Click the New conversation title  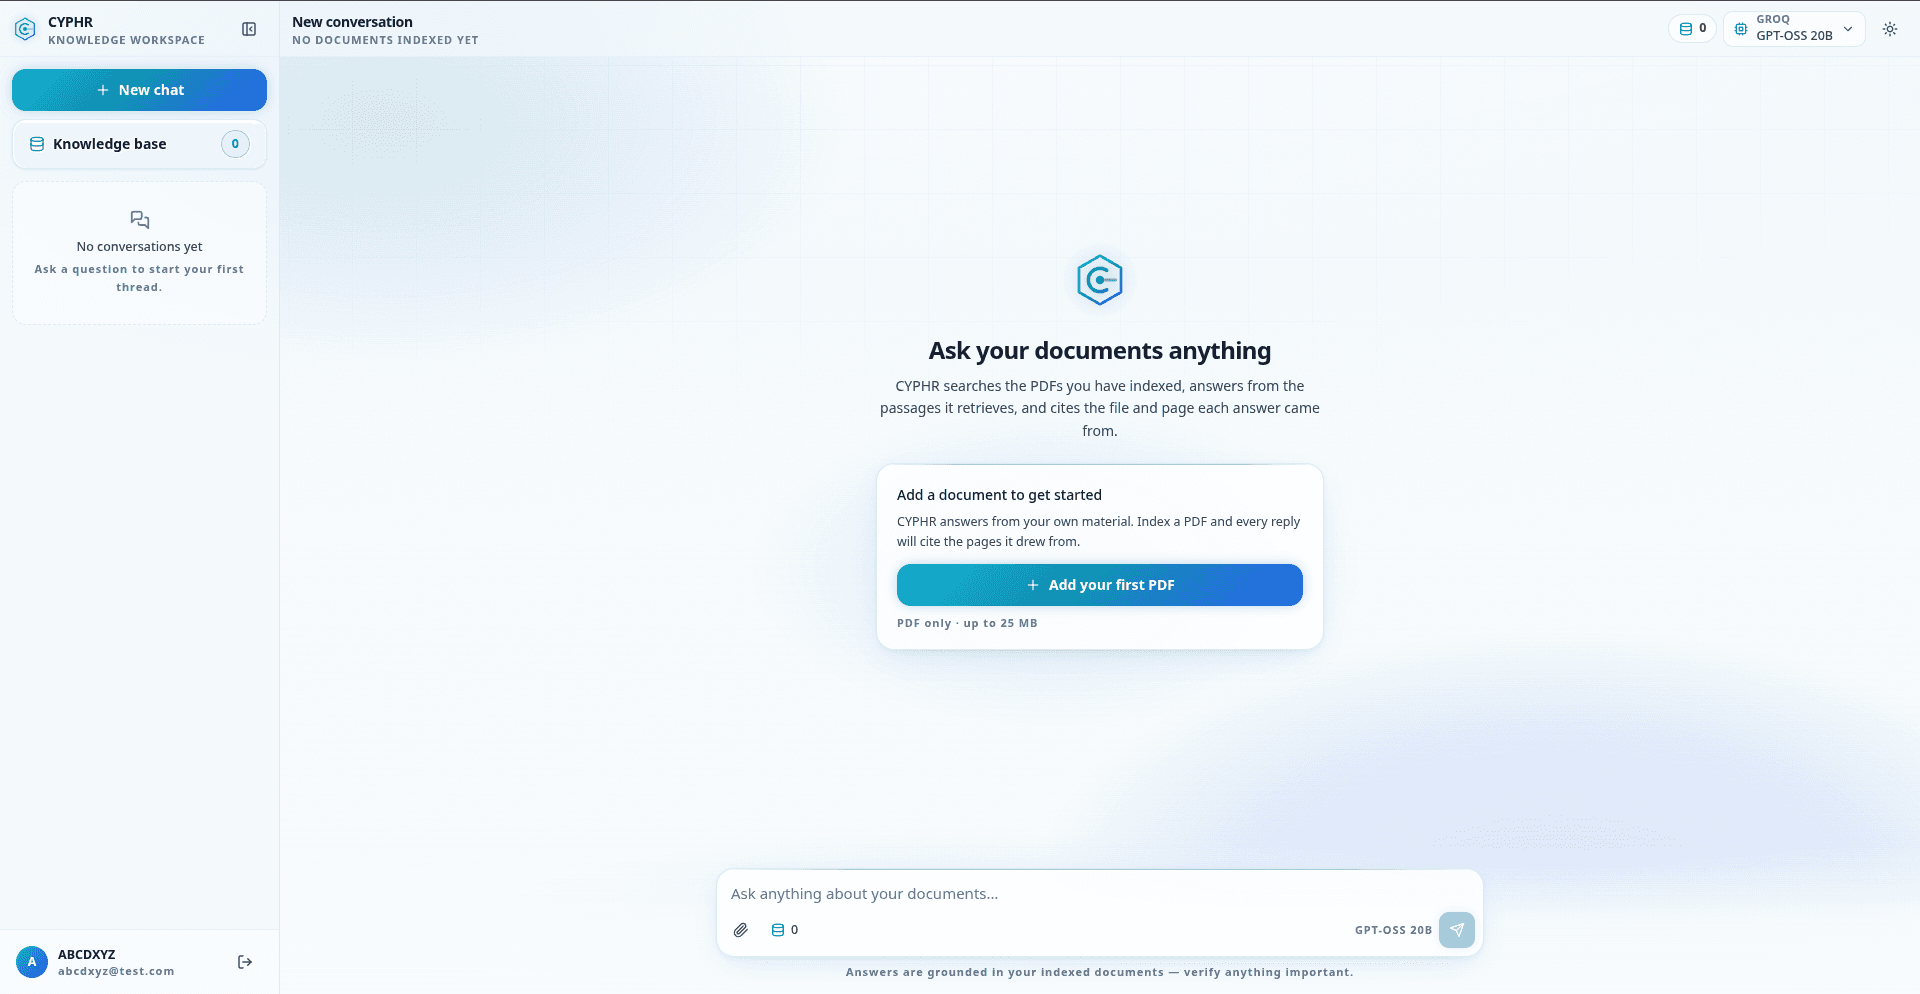point(352,22)
